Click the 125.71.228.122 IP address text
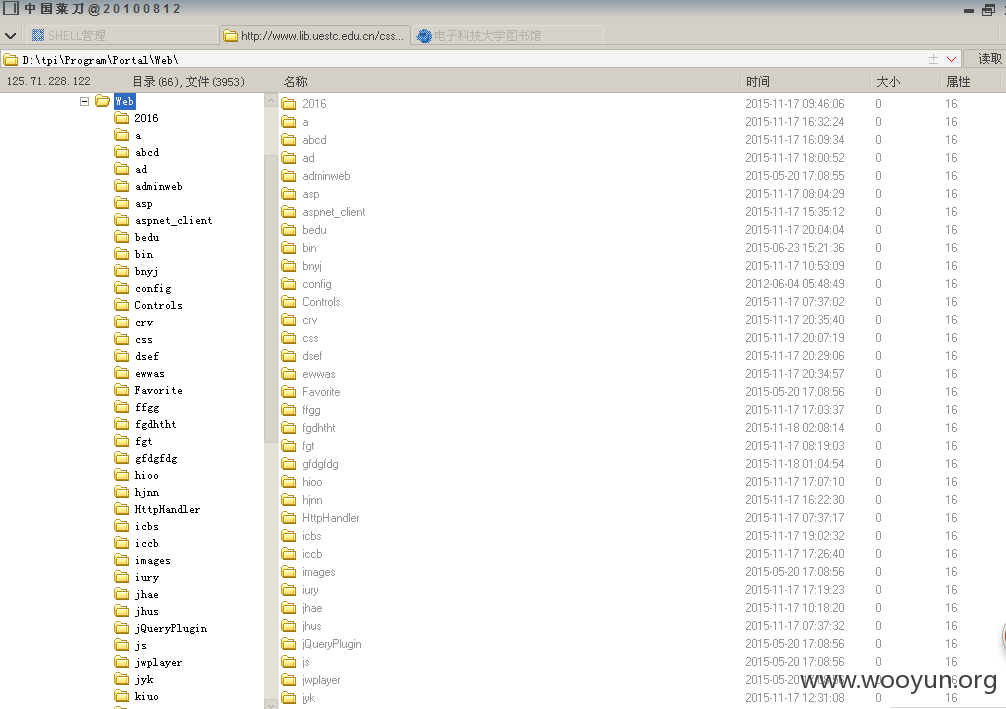This screenshot has width=1006, height=709. click(49, 81)
